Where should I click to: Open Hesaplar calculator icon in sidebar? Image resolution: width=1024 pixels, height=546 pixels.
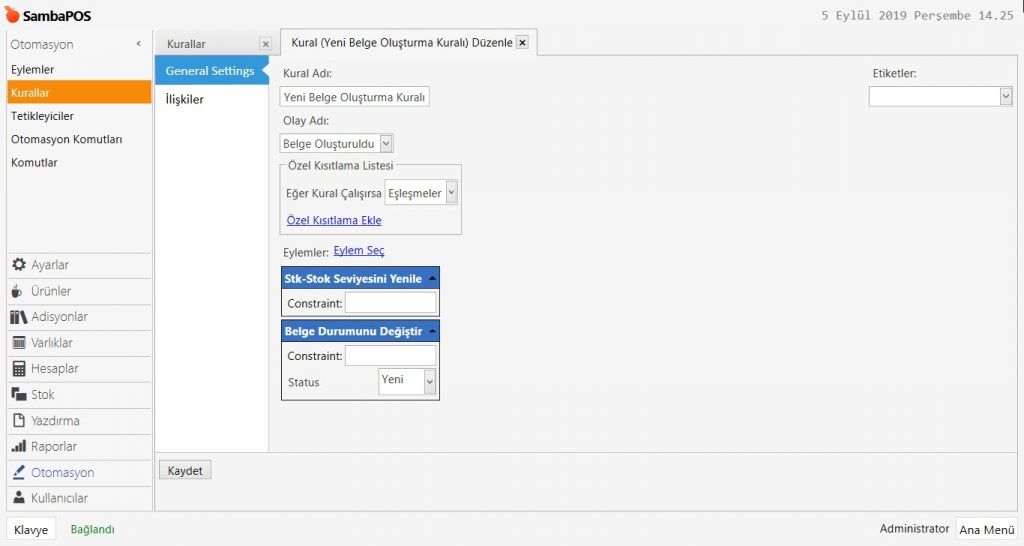(x=18, y=369)
